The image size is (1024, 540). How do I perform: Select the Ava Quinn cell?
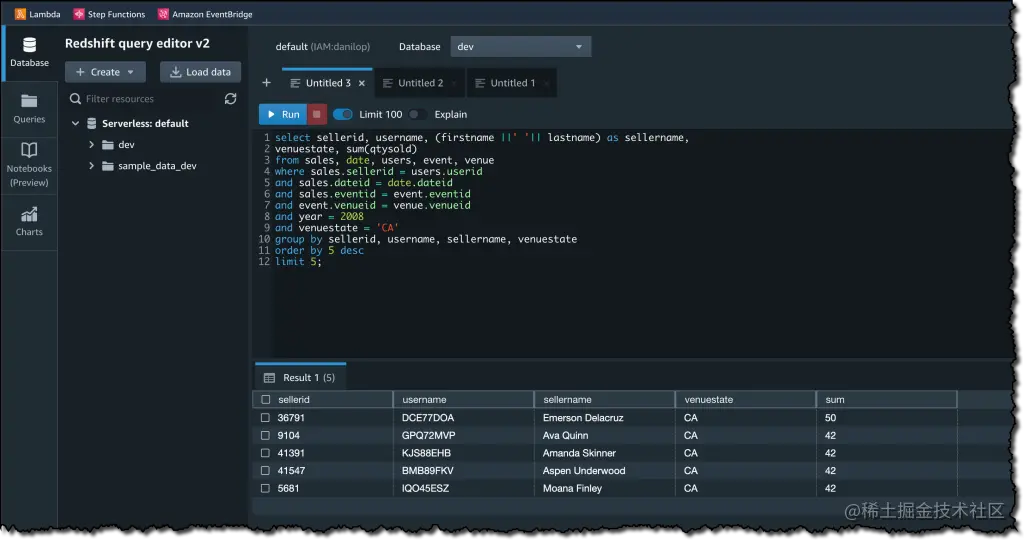pos(605,435)
